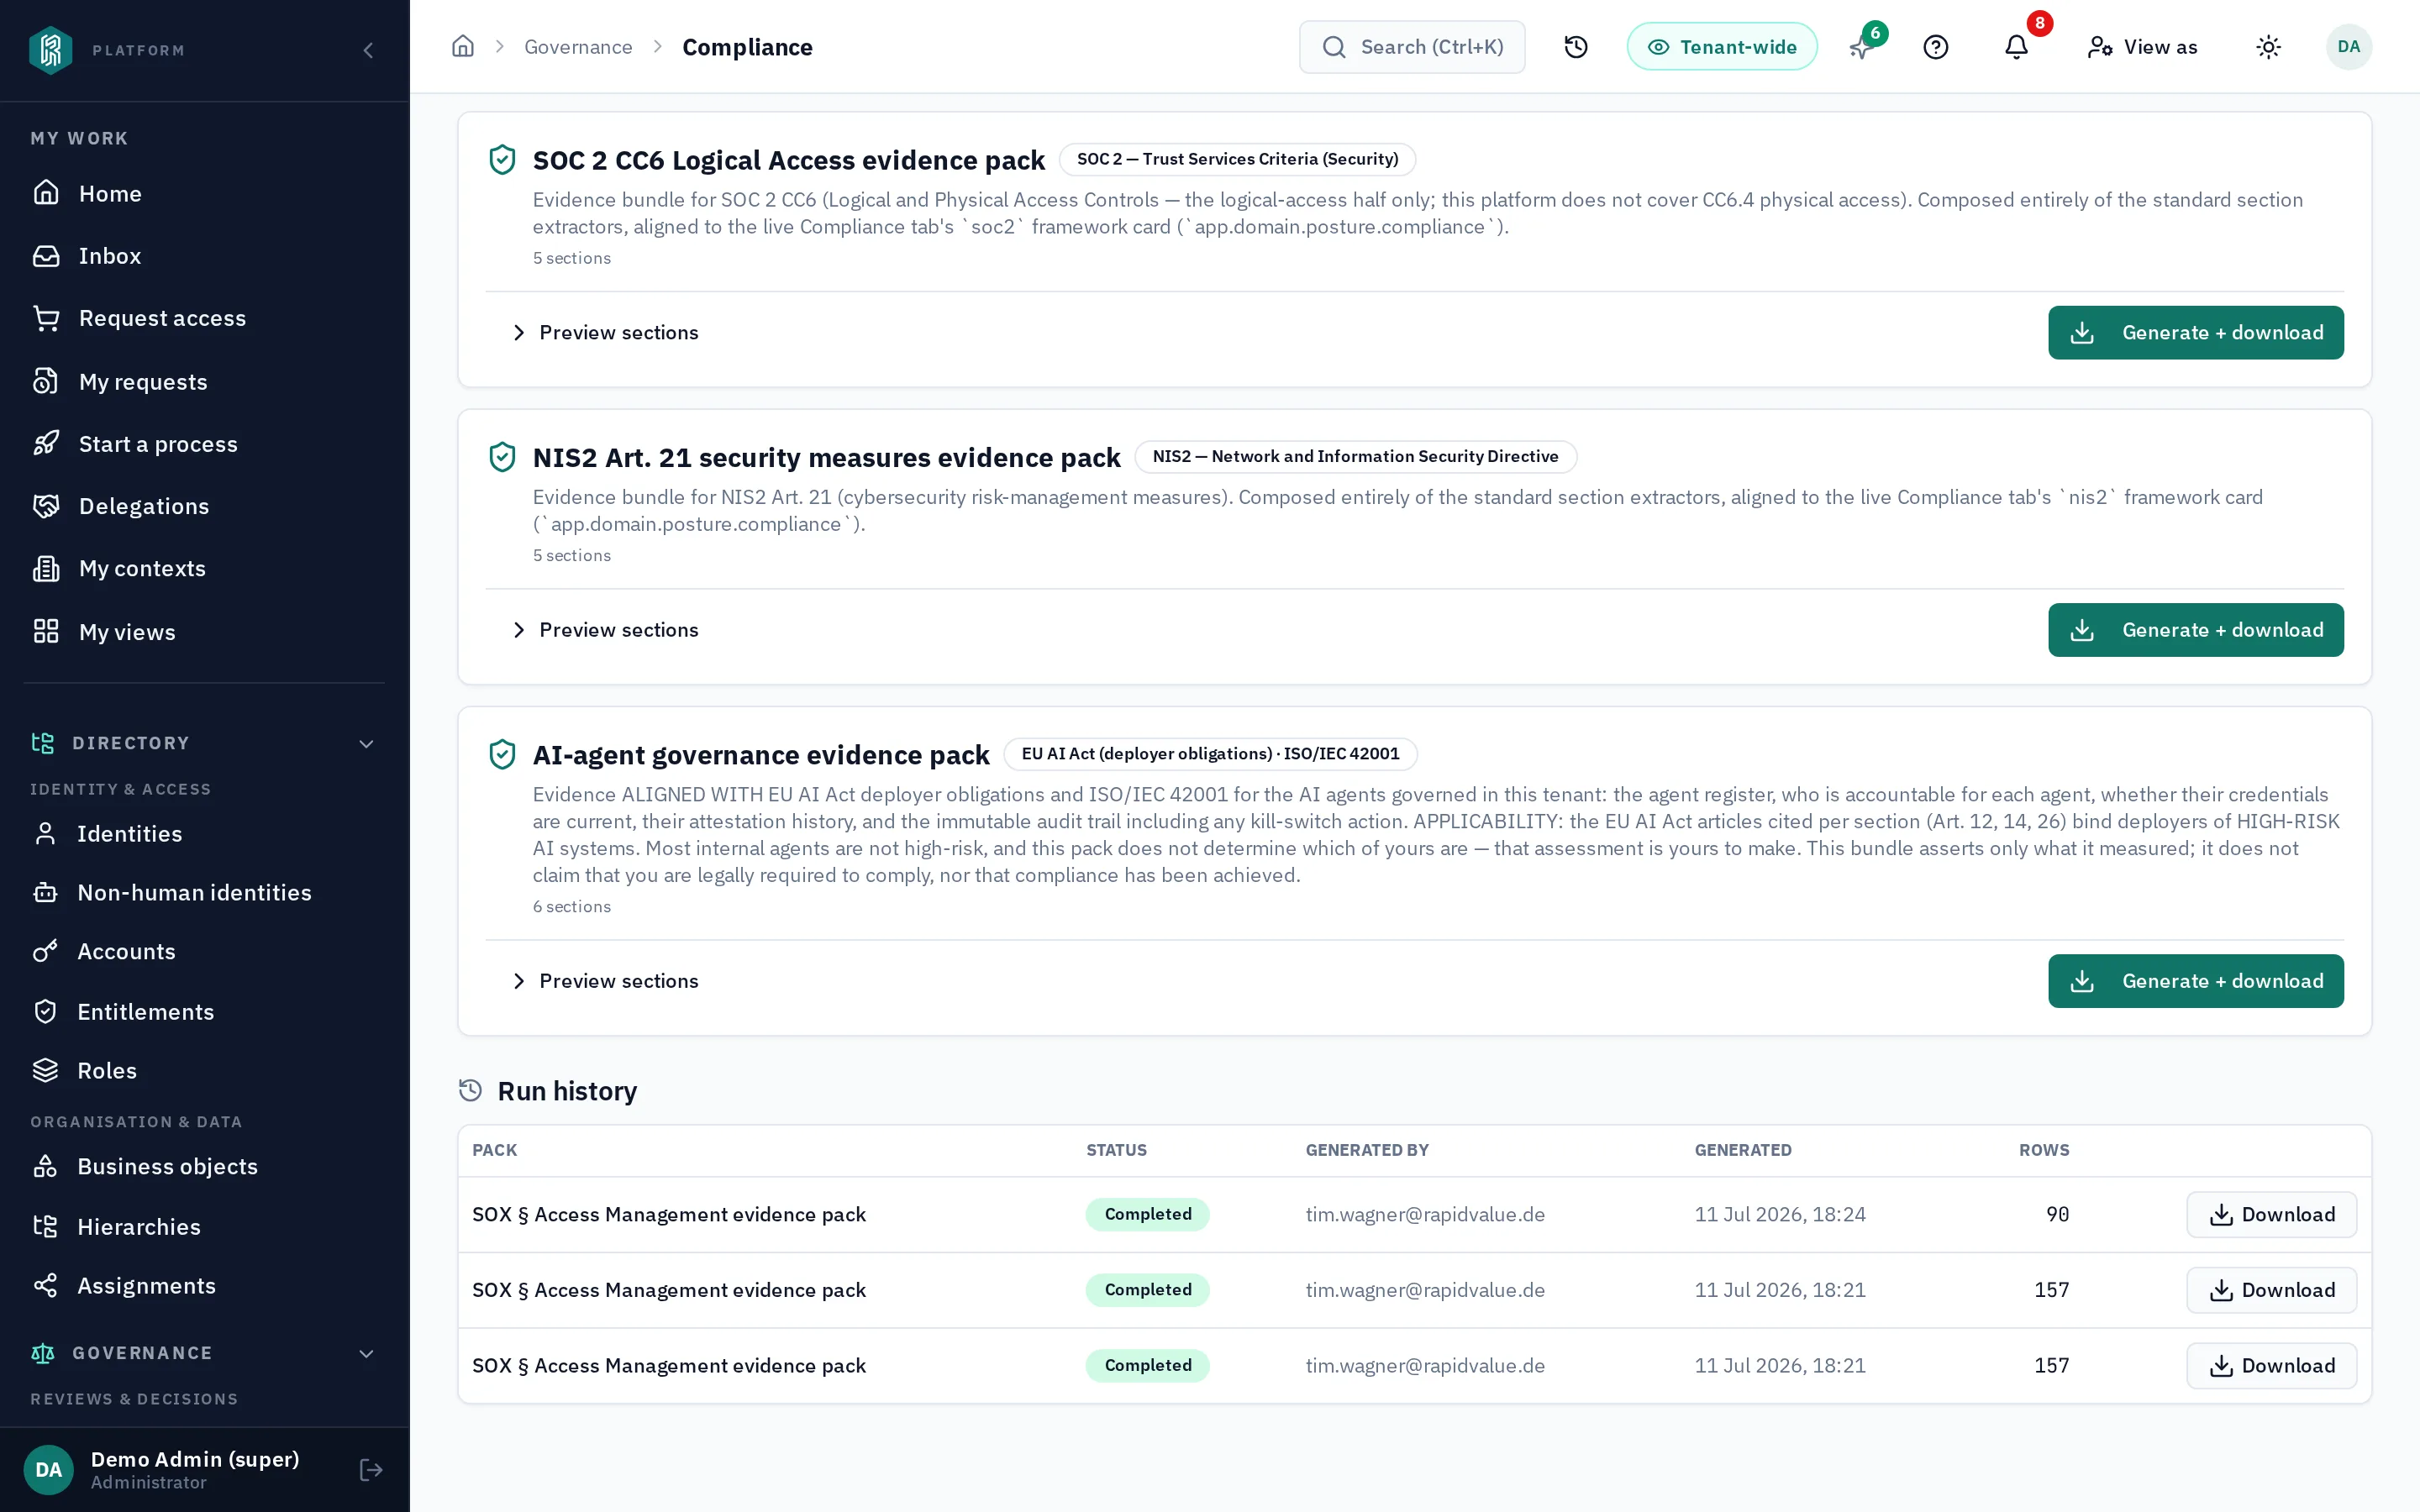Toggle the Tenant-wide scope pill

(1722, 47)
